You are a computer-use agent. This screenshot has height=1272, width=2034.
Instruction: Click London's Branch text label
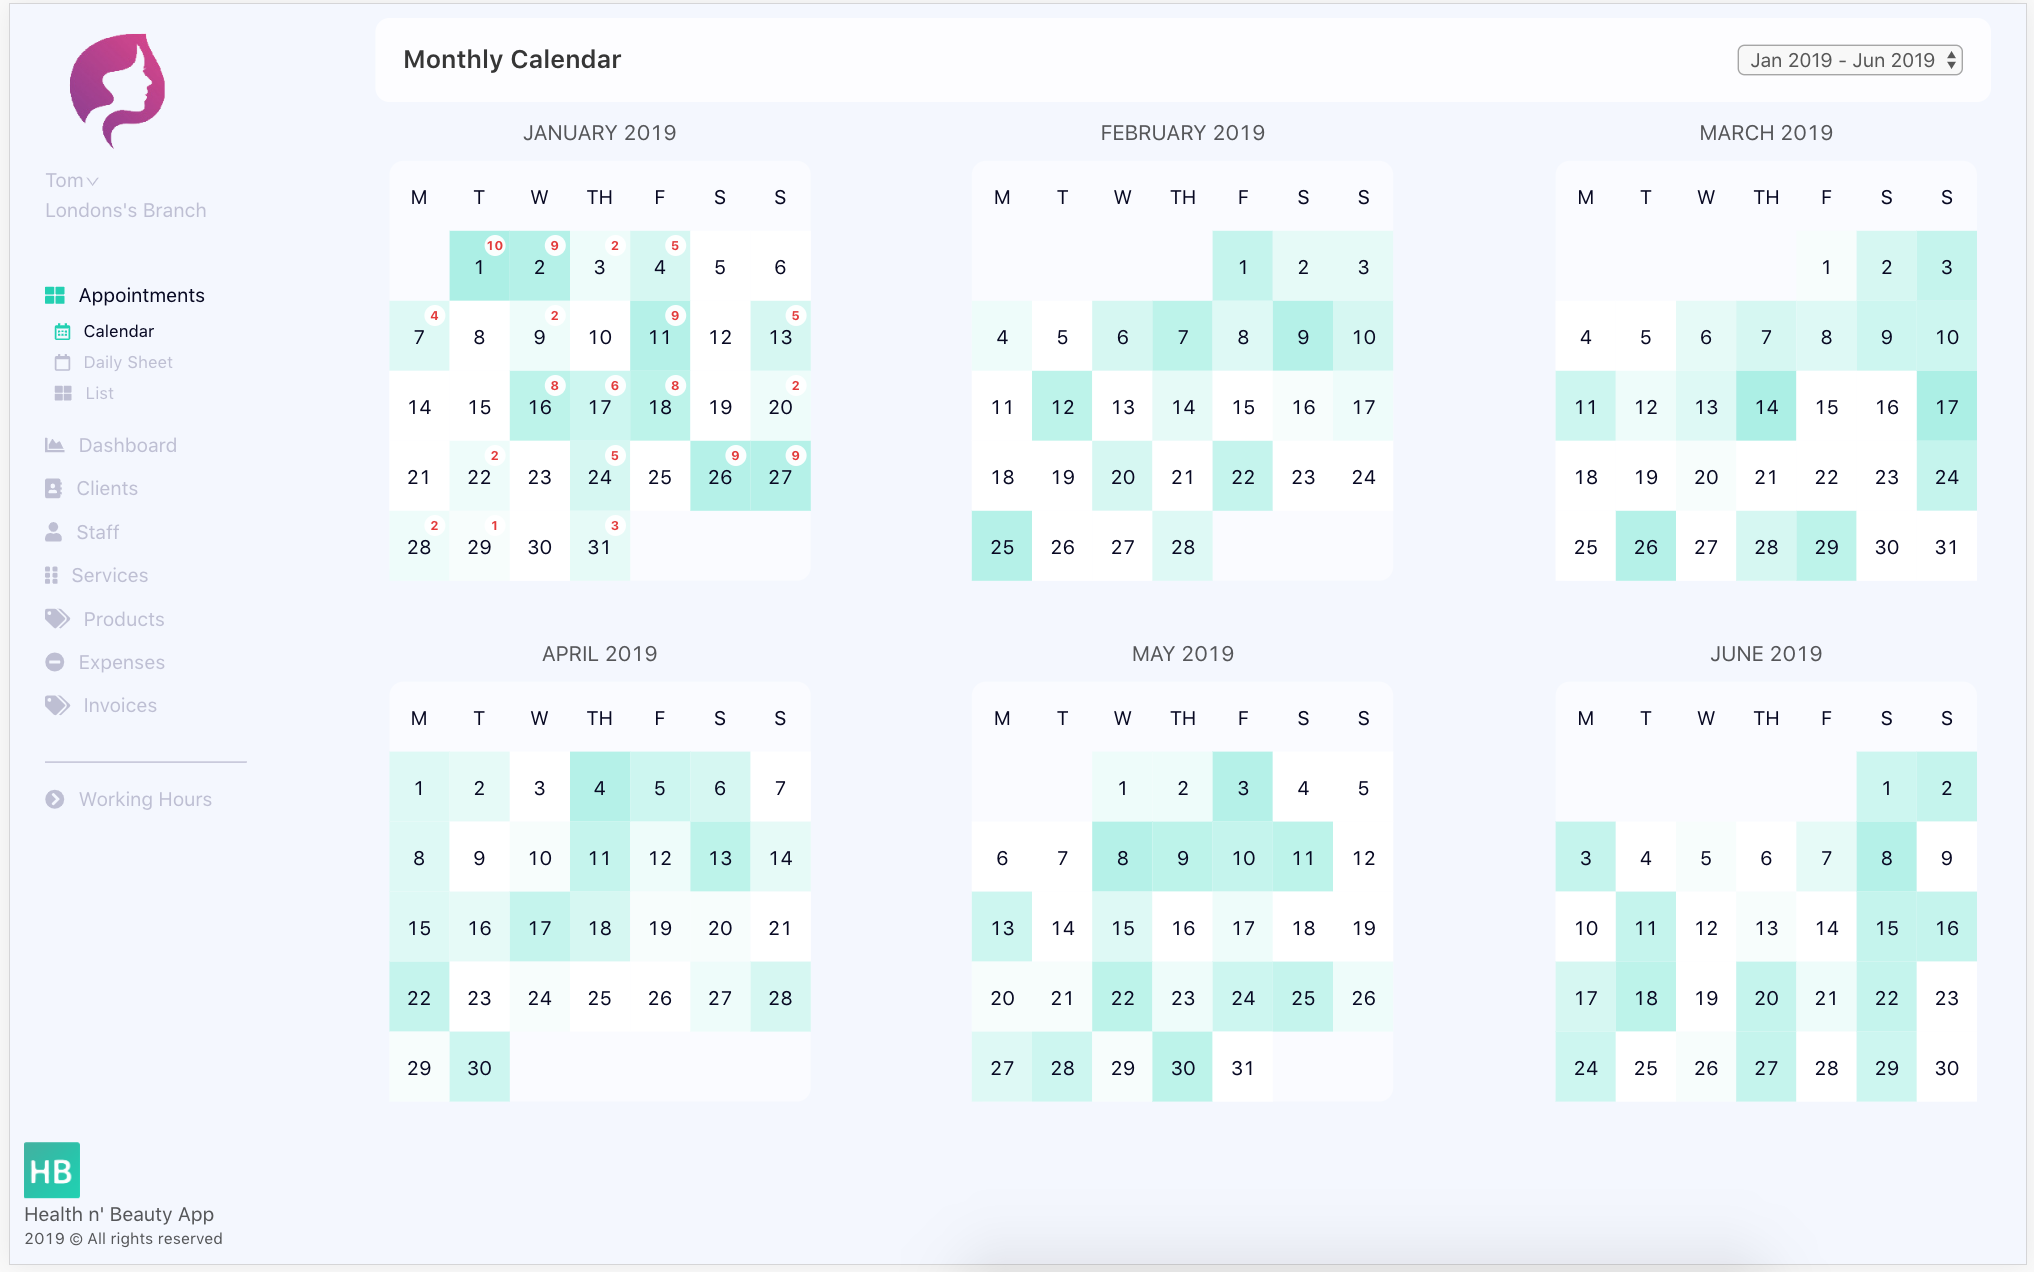tap(126, 210)
